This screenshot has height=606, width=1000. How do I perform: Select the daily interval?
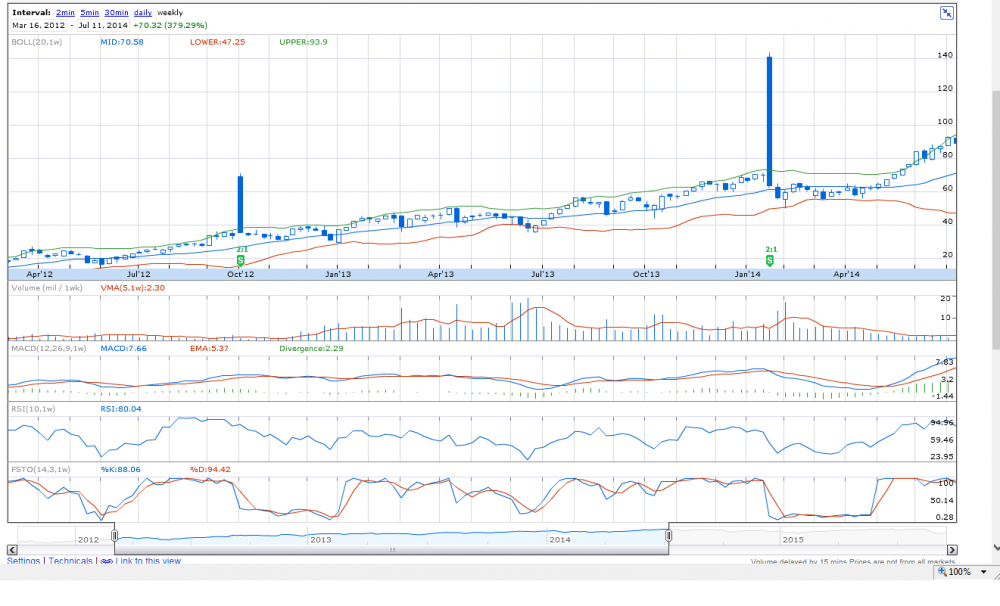[143, 12]
